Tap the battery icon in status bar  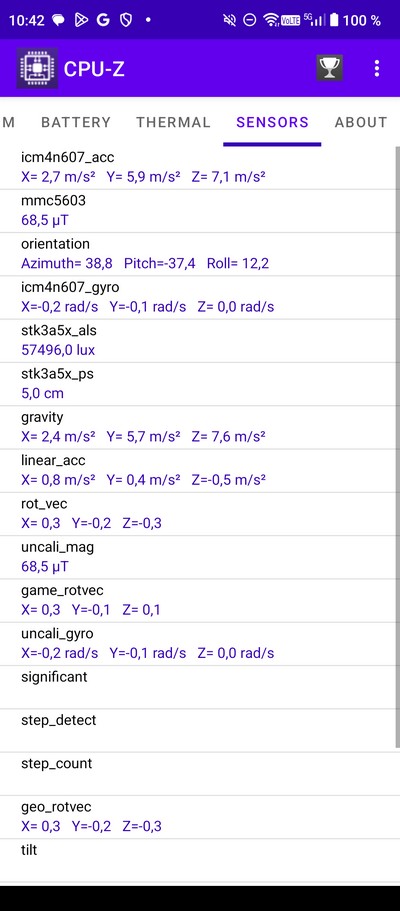click(334, 20)
